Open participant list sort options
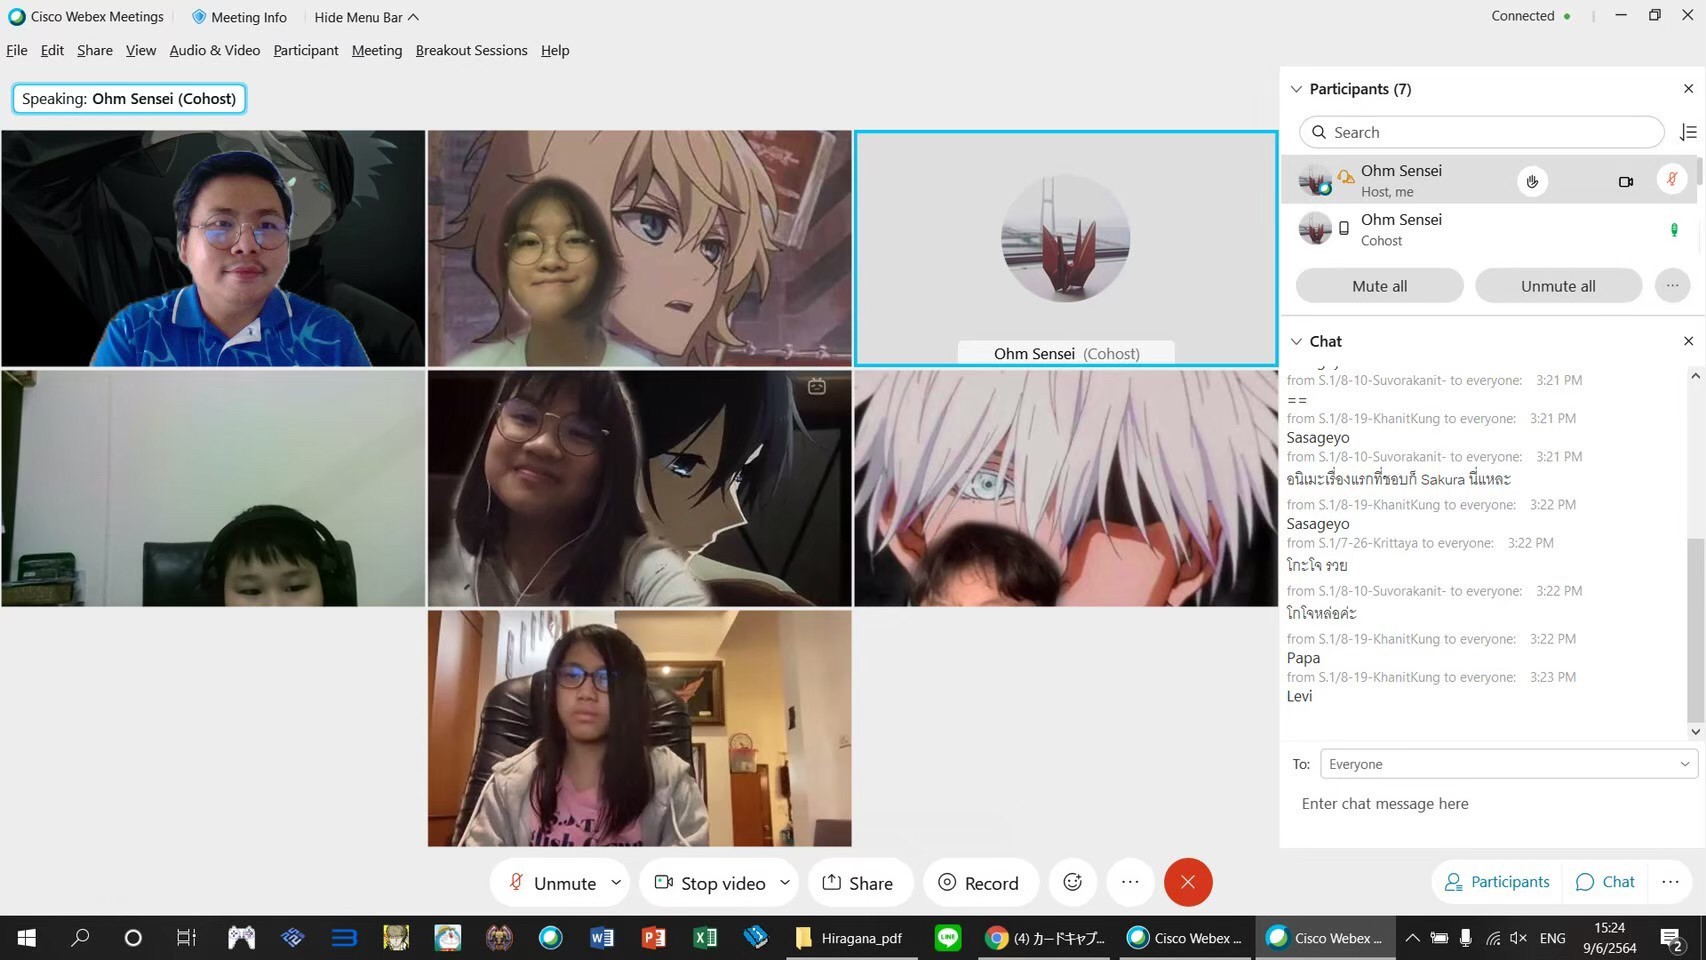1706x960 pixels. click(1688, 132)
